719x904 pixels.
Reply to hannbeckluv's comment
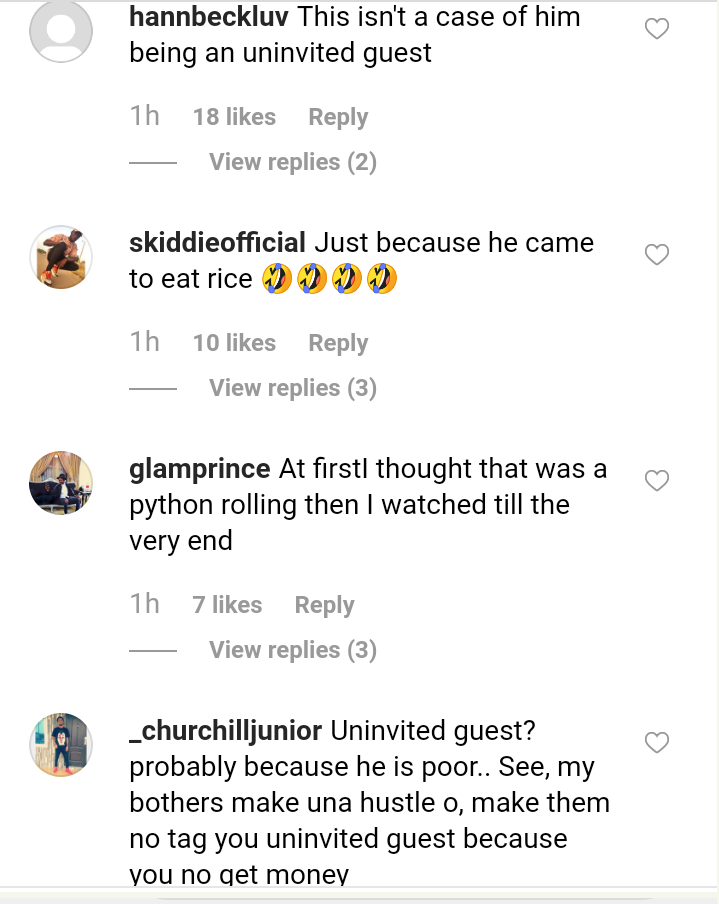point(338,117)
